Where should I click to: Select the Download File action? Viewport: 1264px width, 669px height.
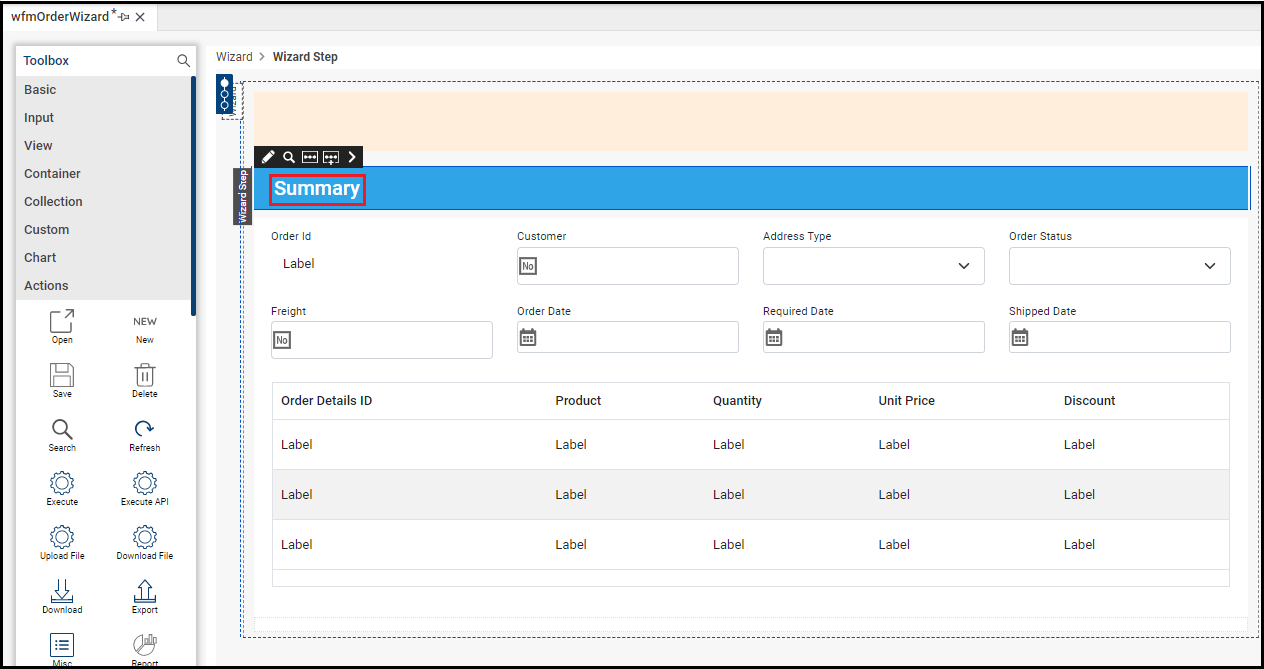coord(145,543)
